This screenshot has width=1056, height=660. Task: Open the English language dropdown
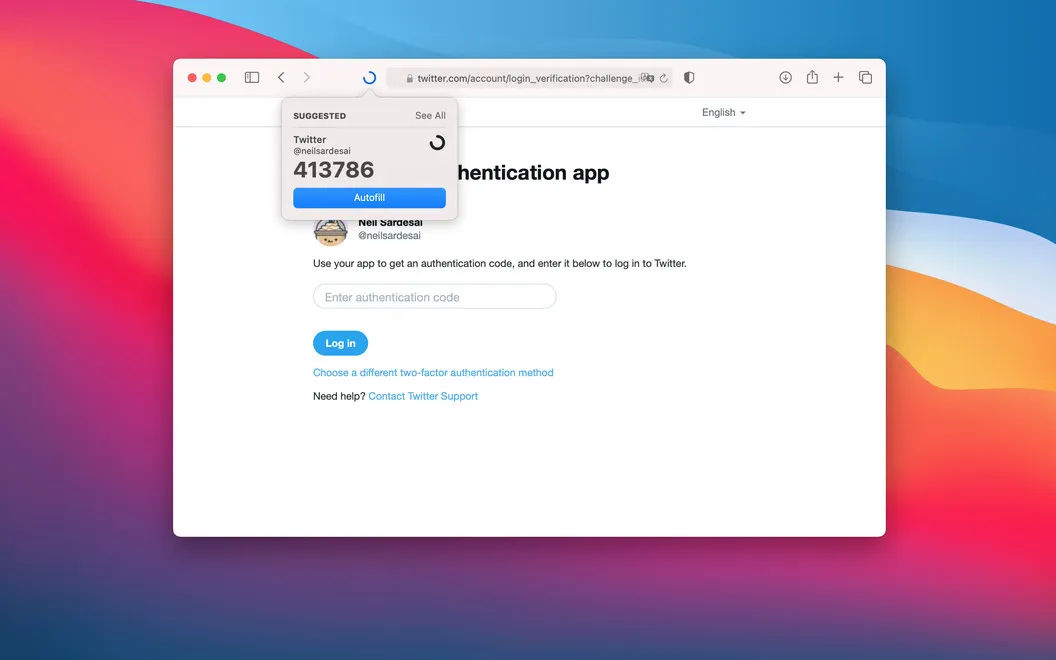[723, 112]
